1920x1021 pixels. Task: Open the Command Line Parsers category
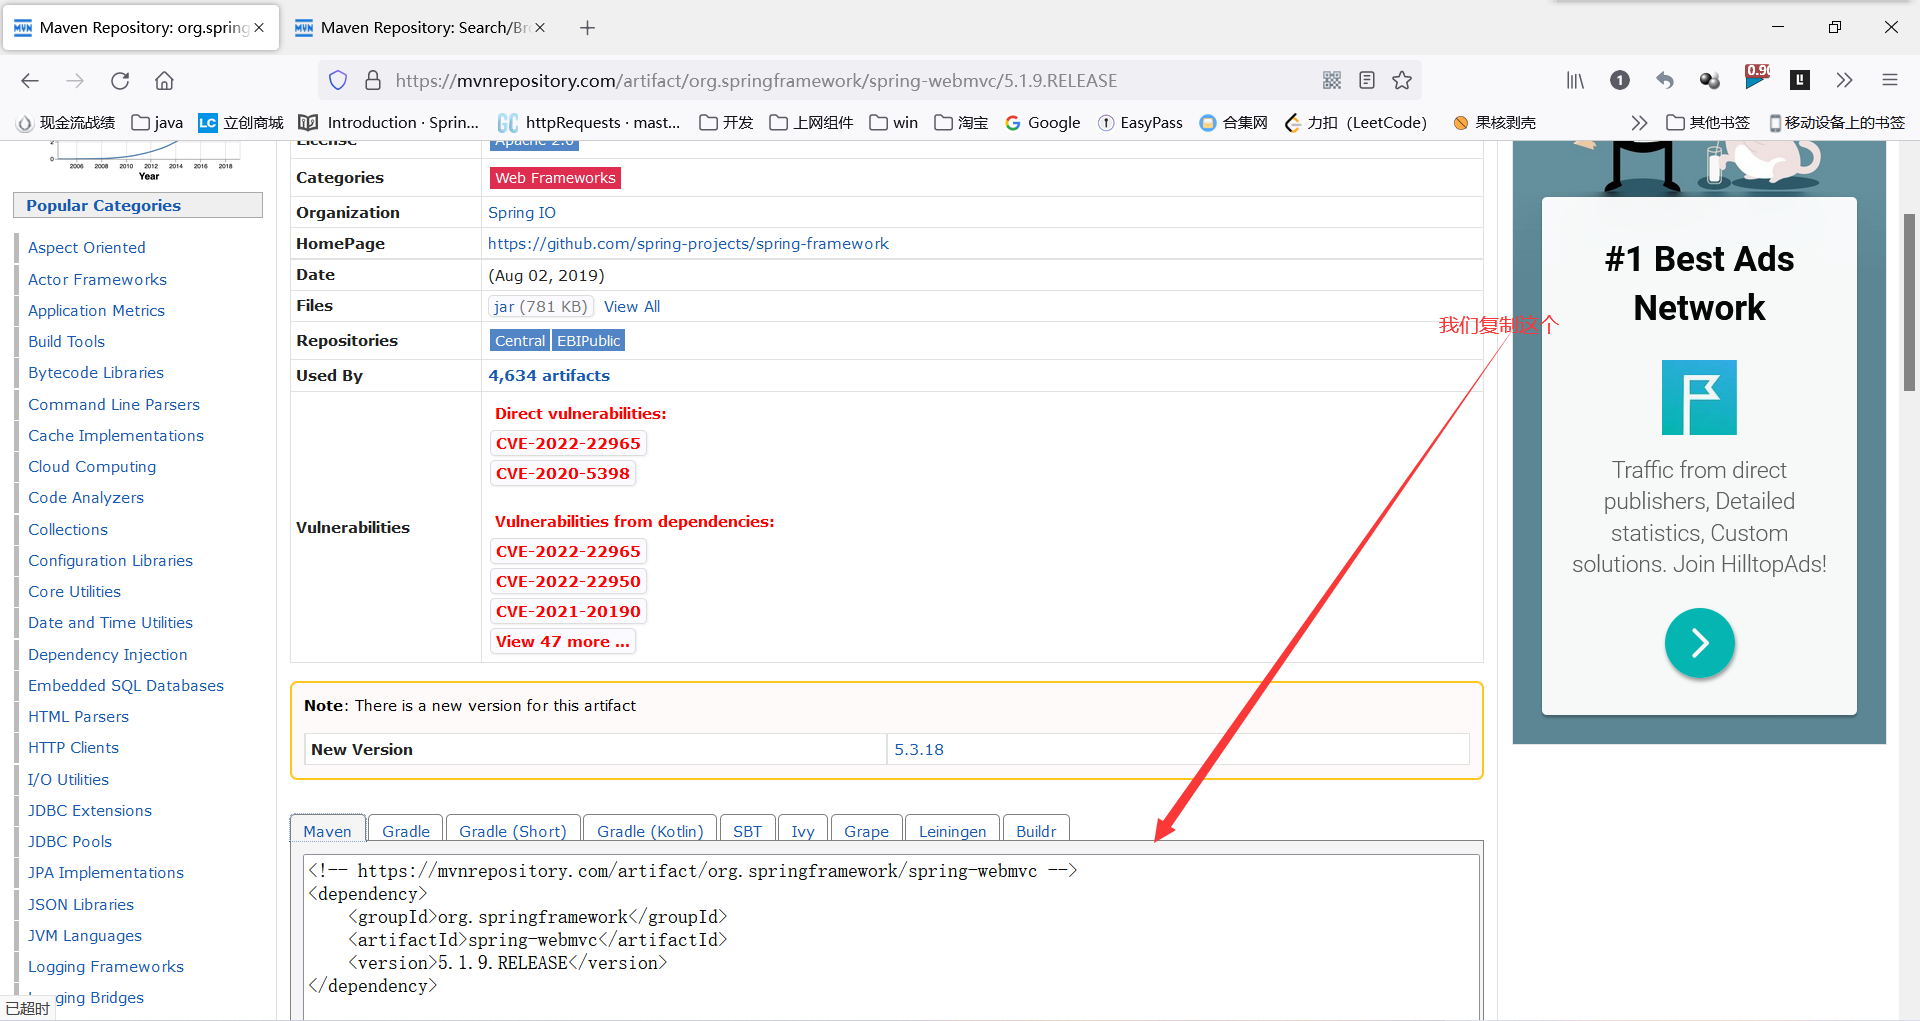point(114,405)
